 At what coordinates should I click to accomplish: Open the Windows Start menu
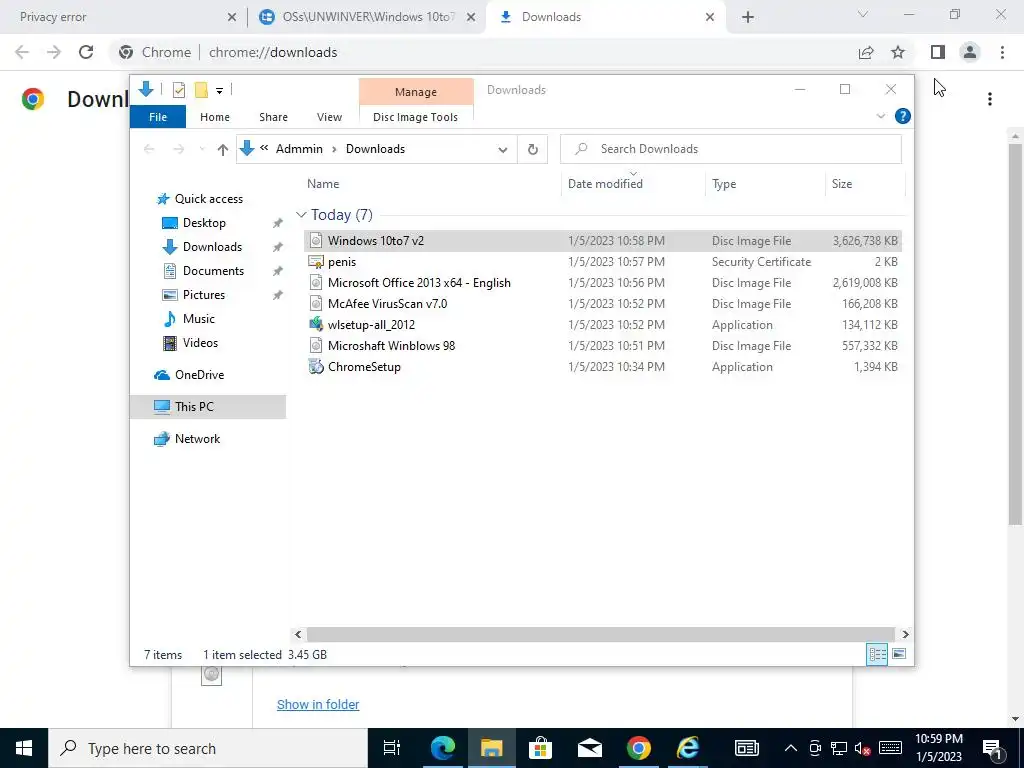tap(24, 748)
